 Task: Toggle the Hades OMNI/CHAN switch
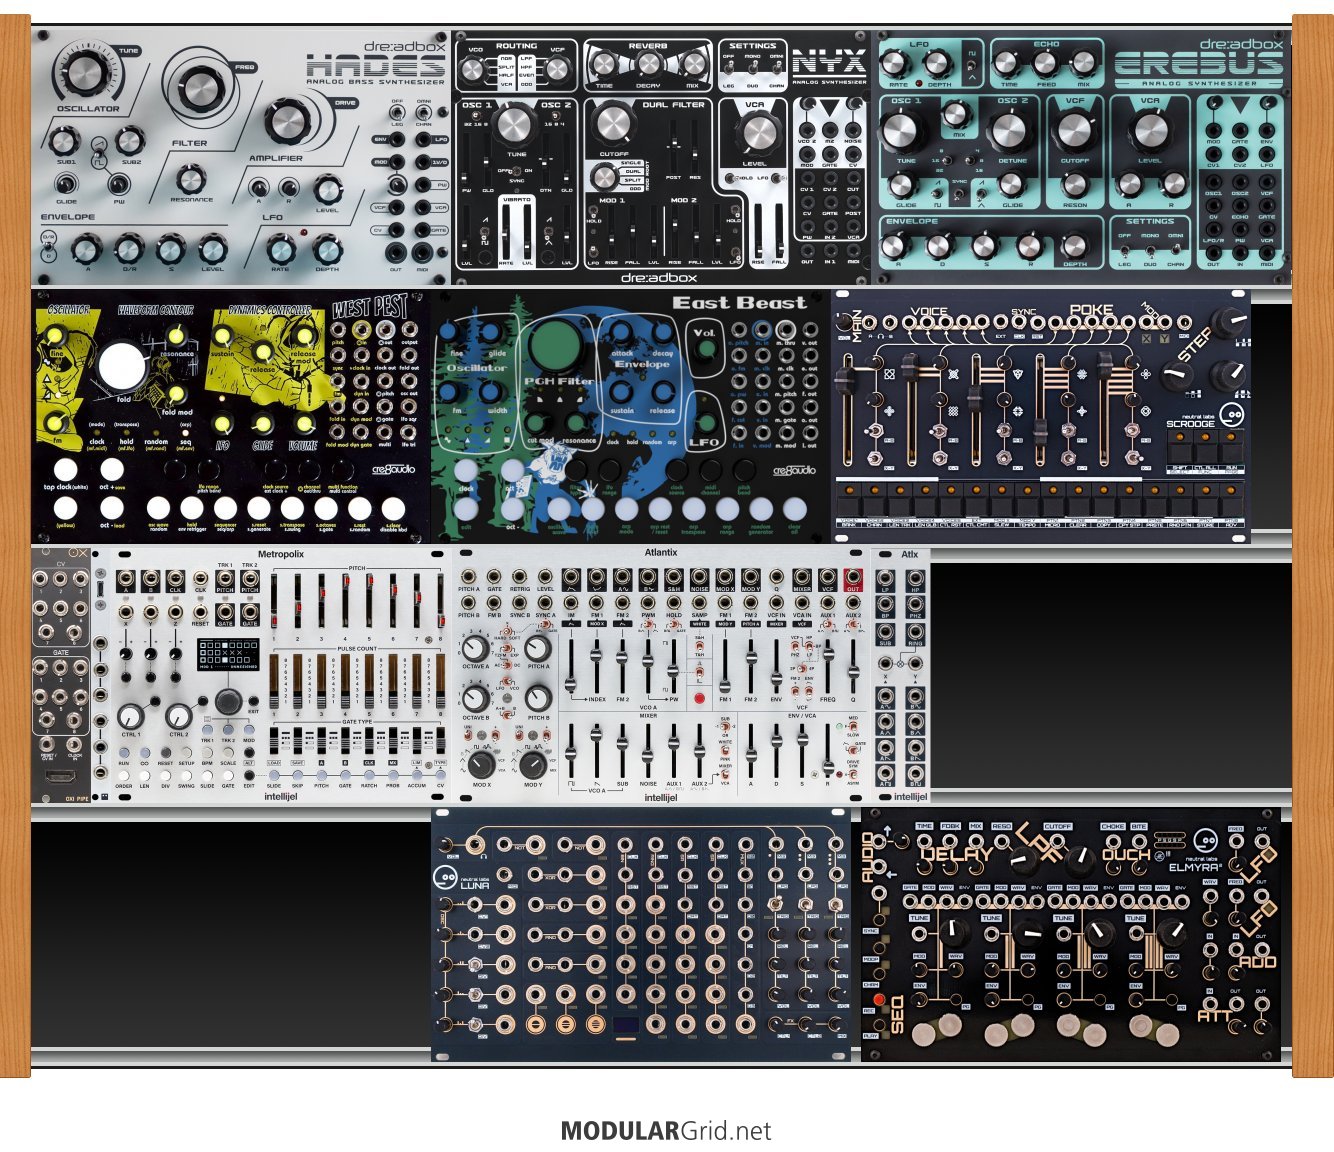pyautogui.click(x=423, y=113)
